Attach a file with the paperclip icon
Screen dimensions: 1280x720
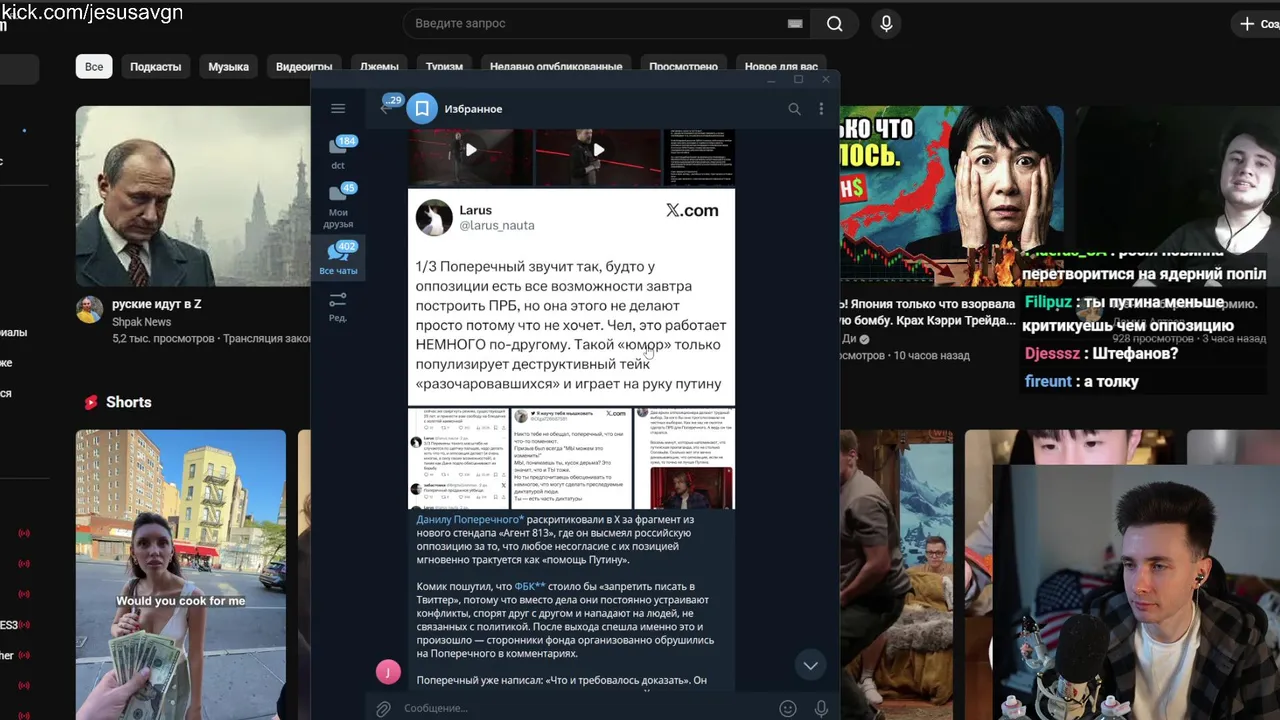click(383, 708)
